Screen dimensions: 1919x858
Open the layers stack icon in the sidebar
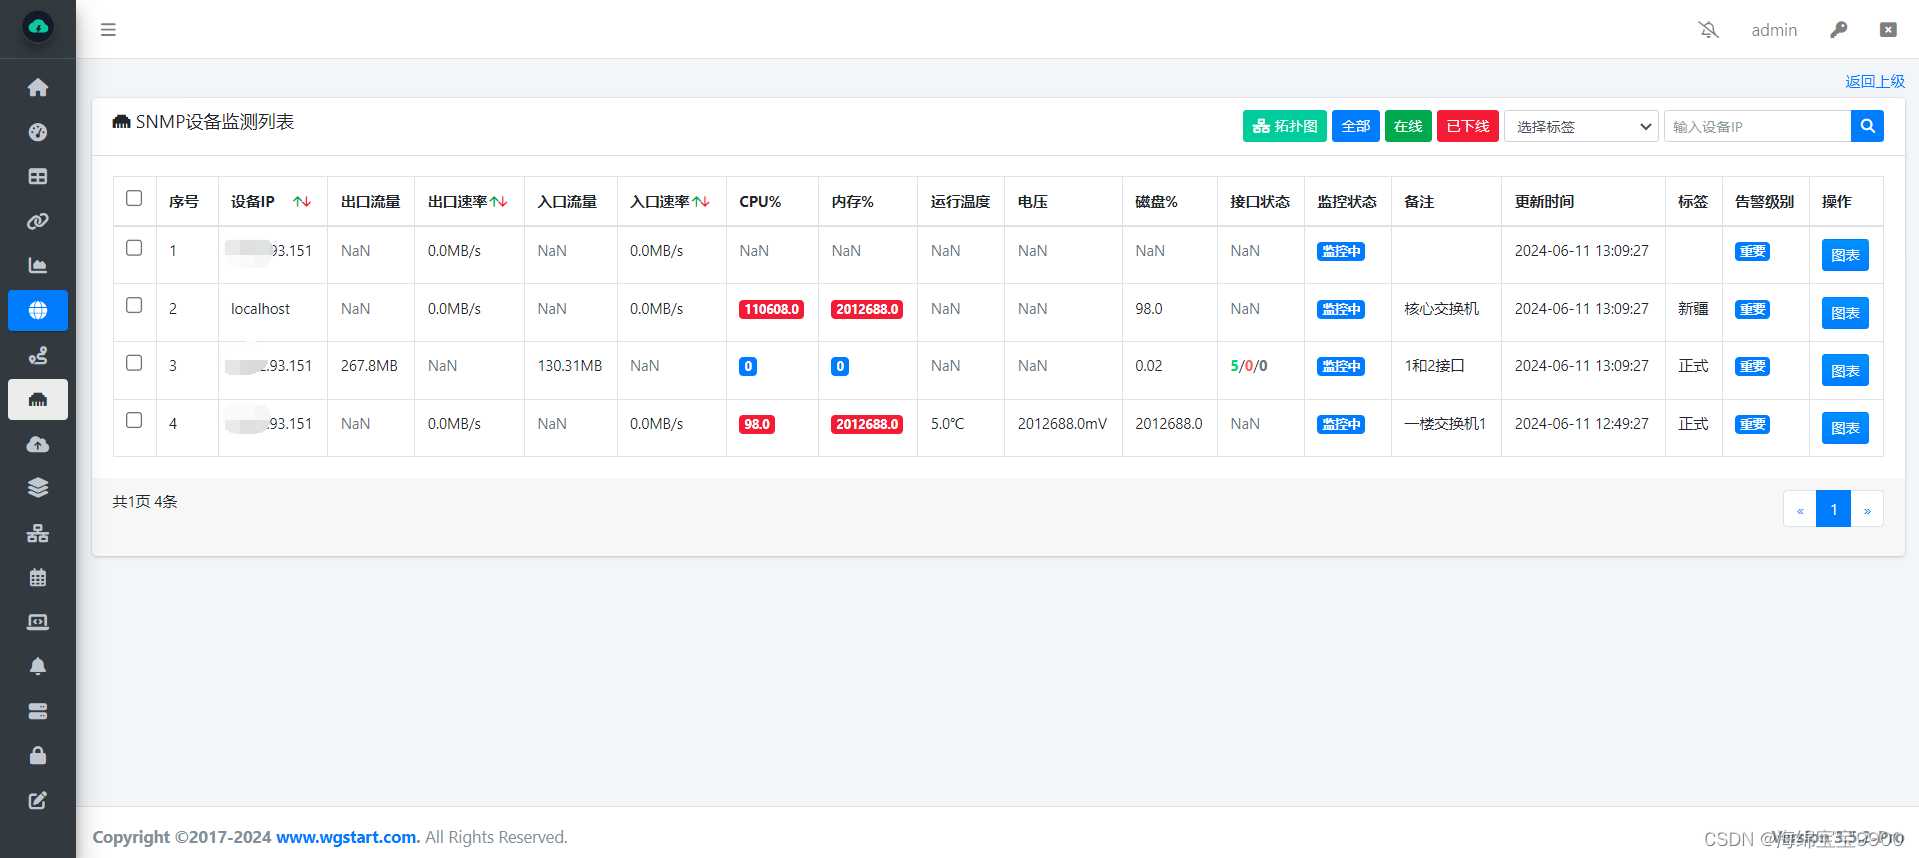38,488
